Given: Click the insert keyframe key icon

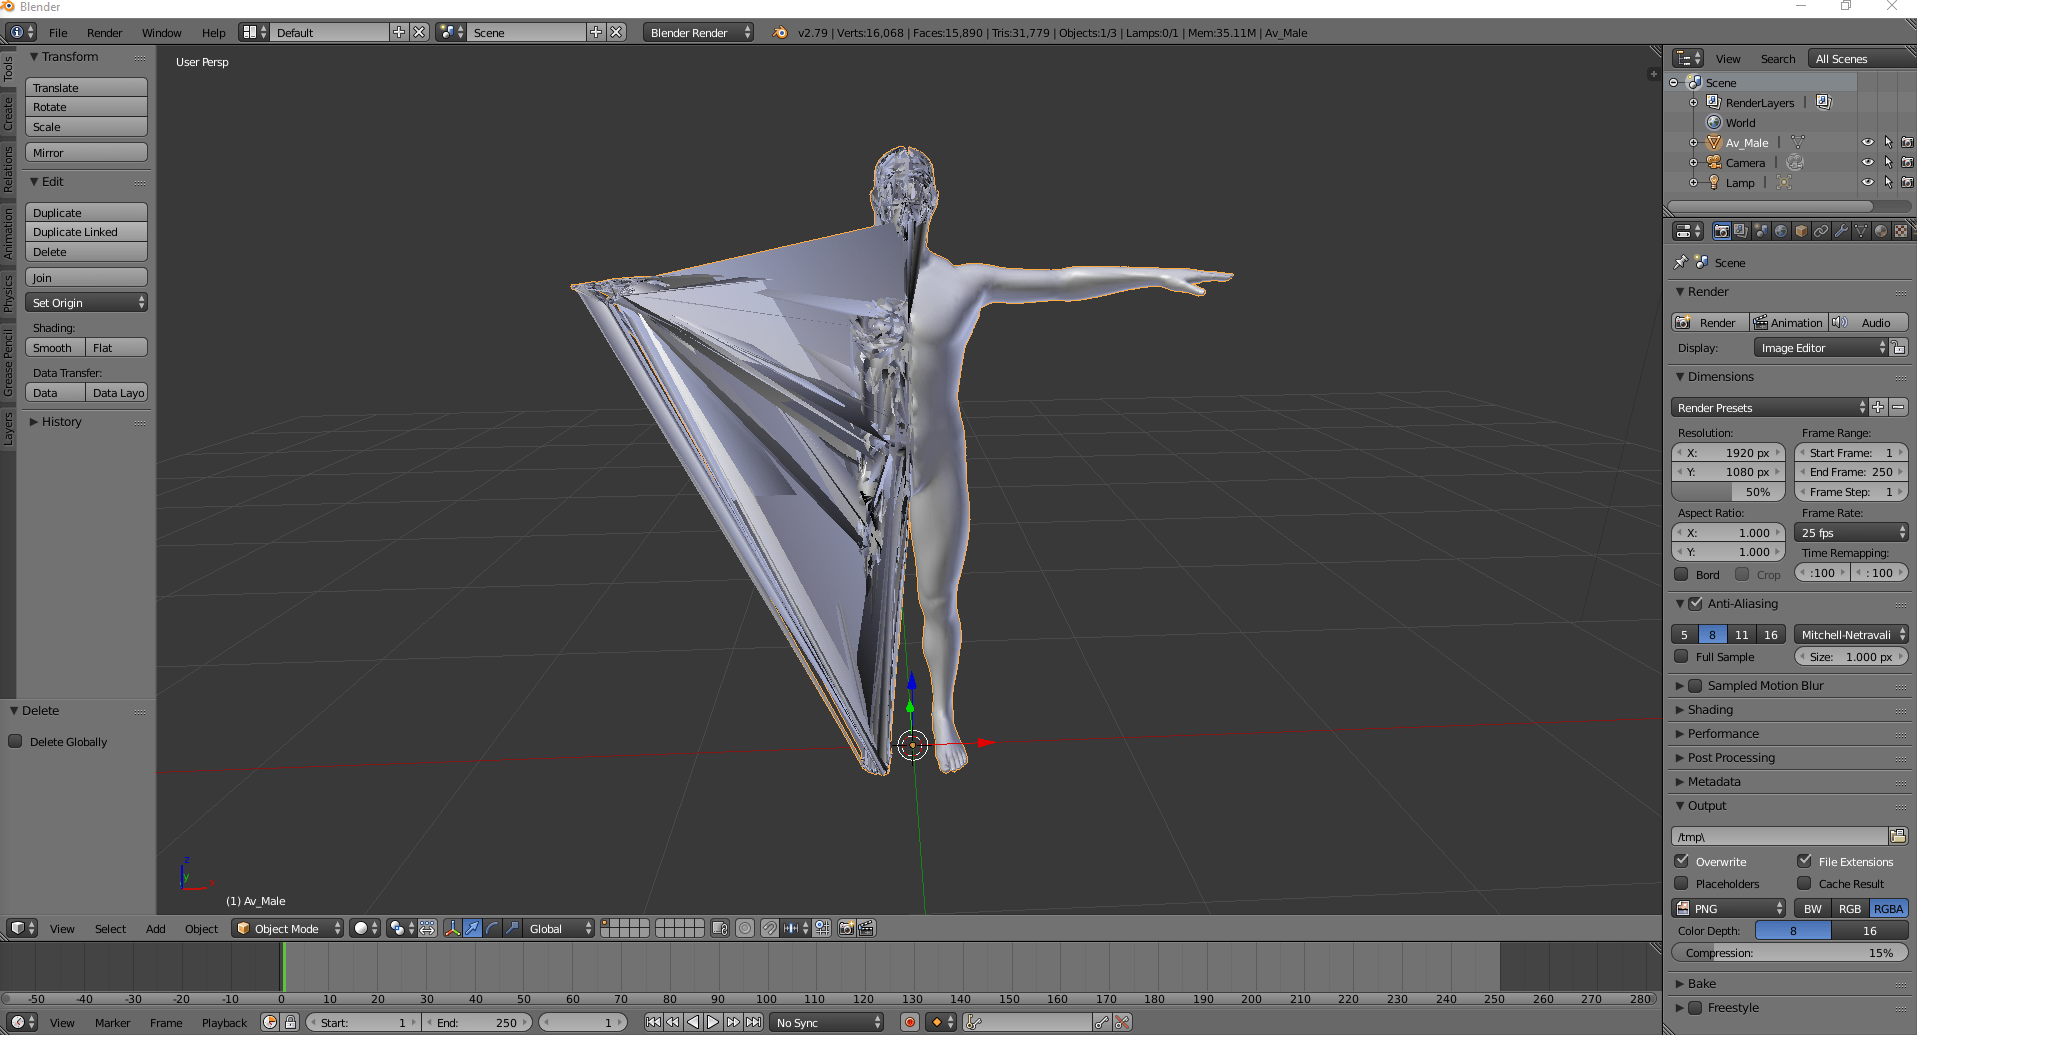Looking at the screenshot, I should pos(1101,1022).
